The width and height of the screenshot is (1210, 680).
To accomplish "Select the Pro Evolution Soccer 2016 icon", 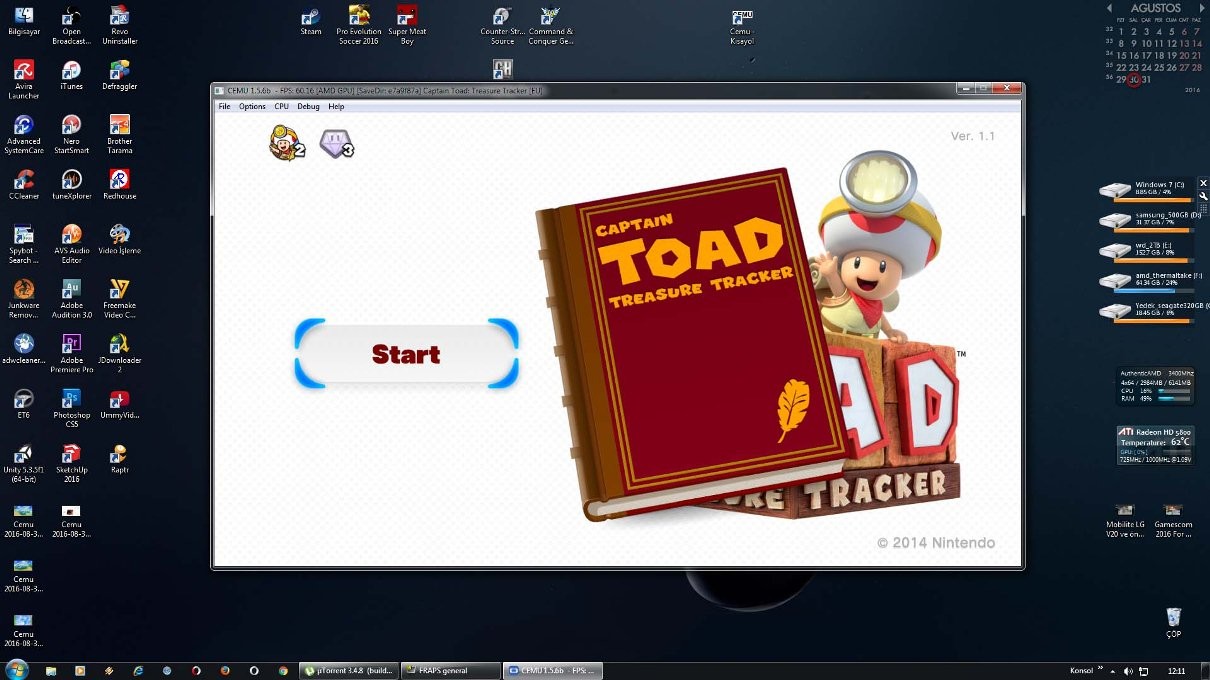I will click(x=358, y=26).
